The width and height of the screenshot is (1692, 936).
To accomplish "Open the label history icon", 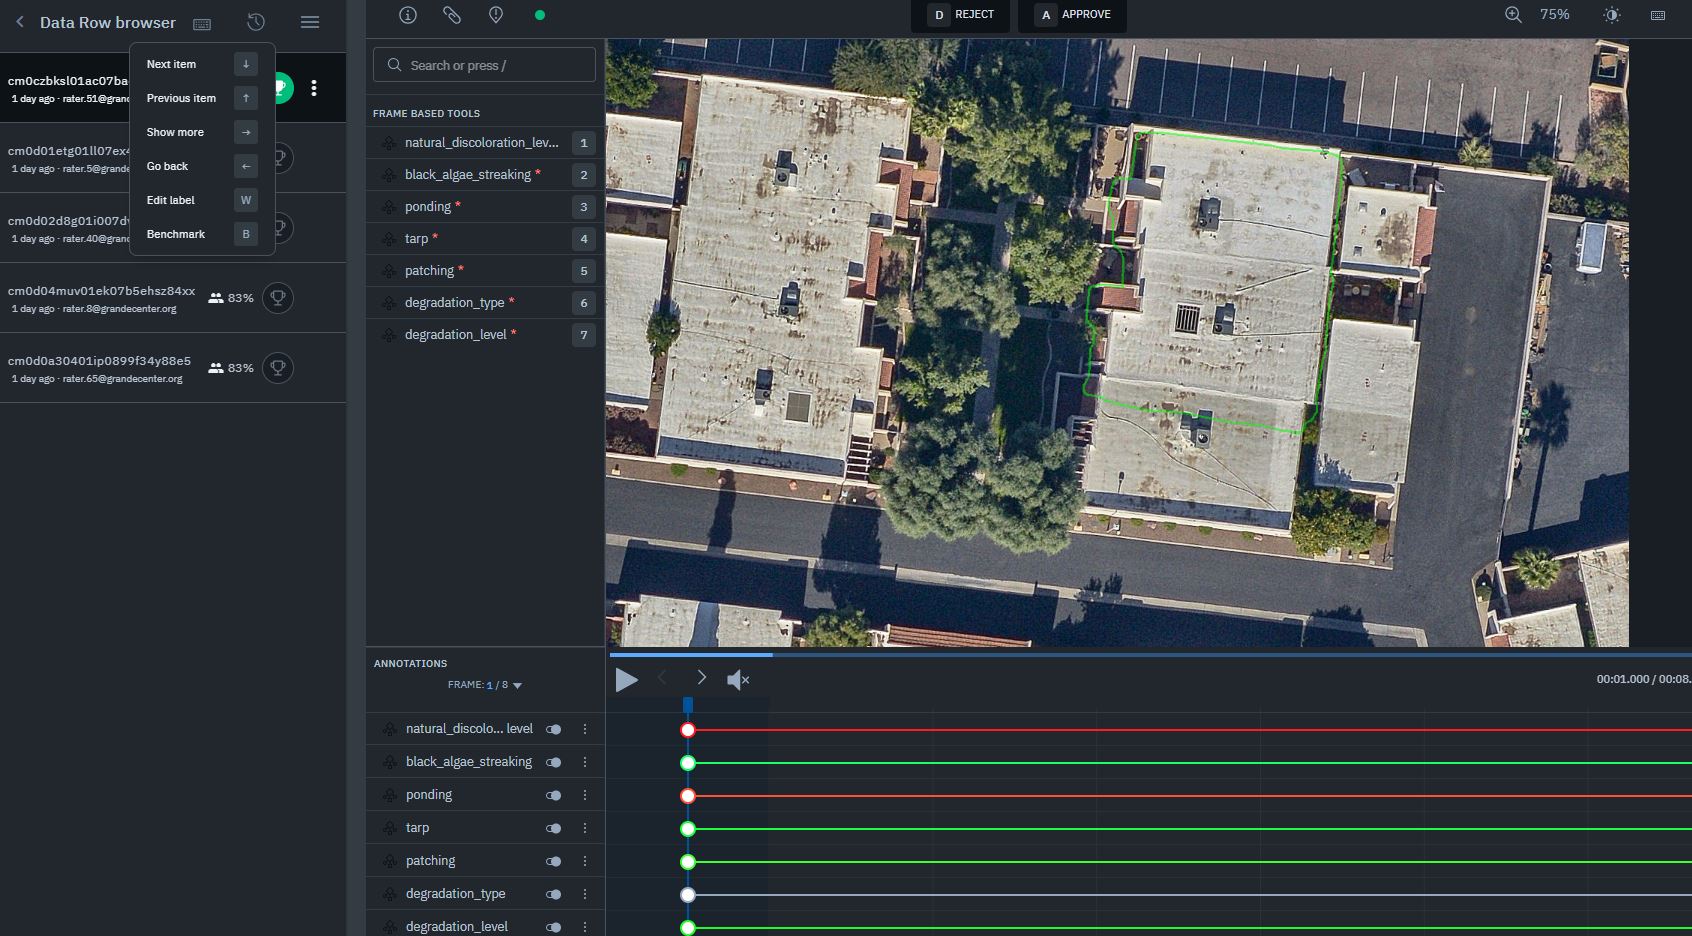I will pos(254,21).
